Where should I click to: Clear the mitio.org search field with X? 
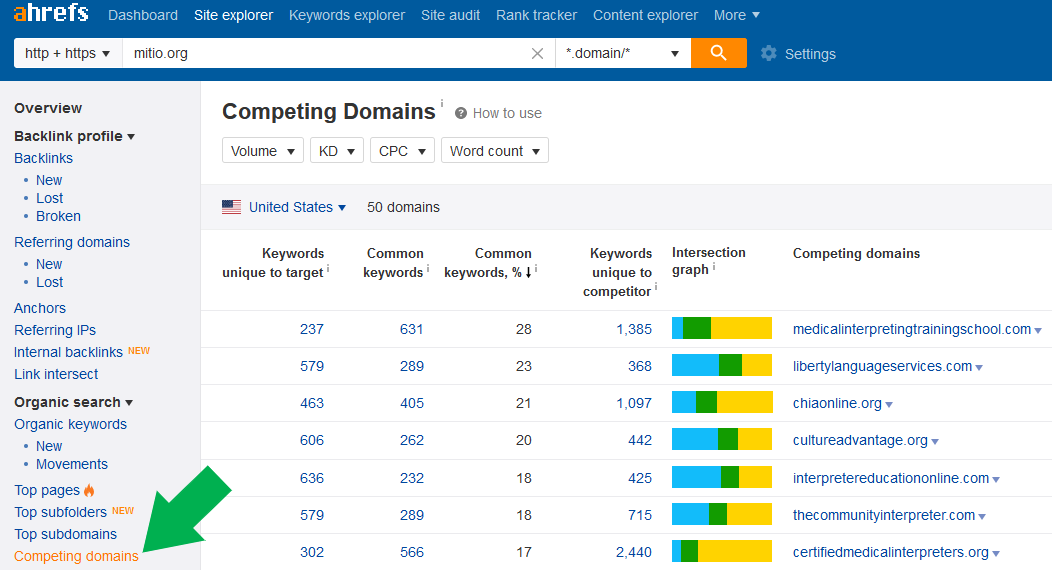click(537, 54)
